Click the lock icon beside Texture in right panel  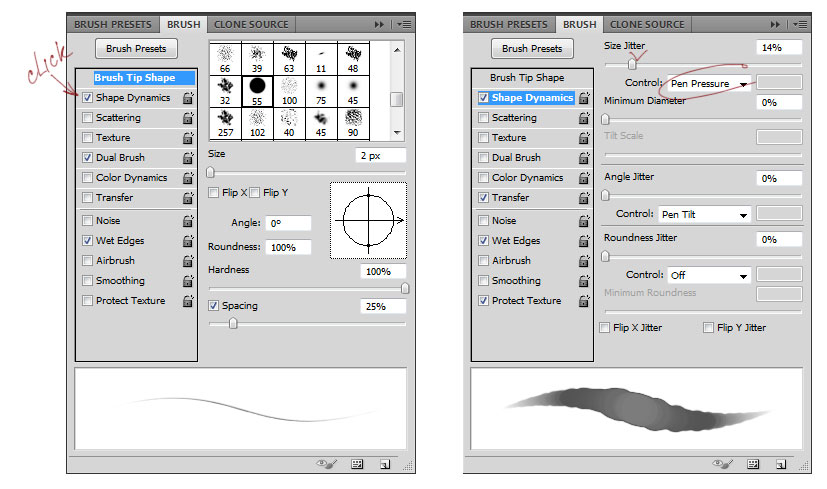(x=584, y=138)
